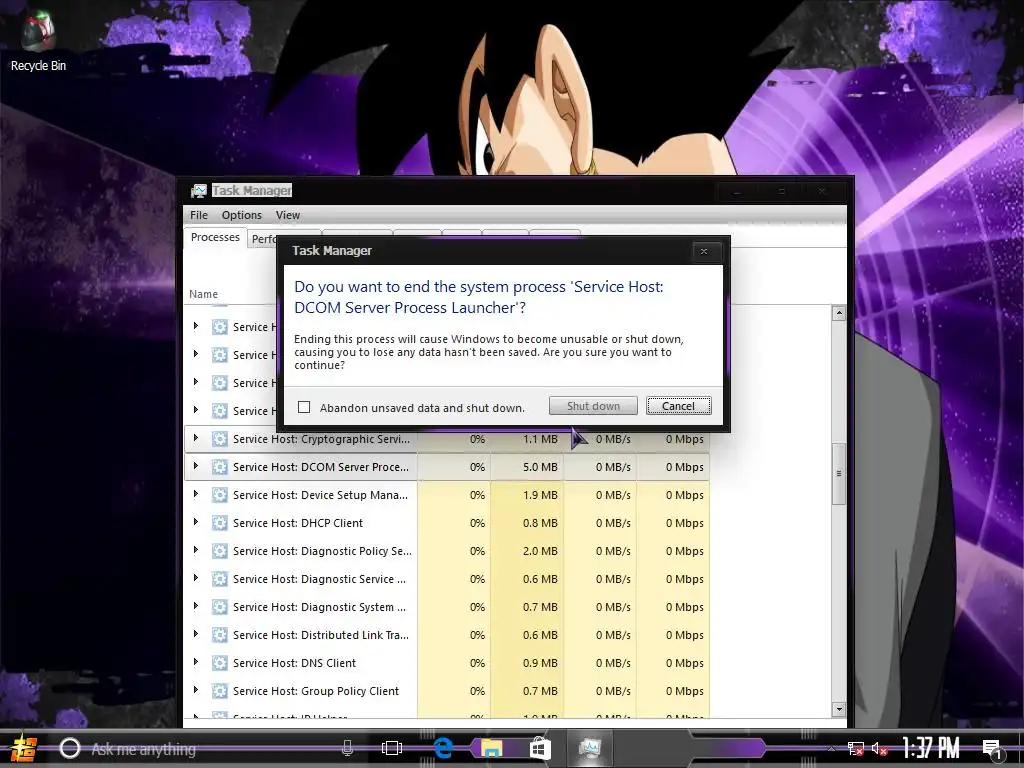Image resolution: width=1024 pixels, height=768 pixels.
Task: Click gear icon of DCOM Server Process row
Action: click(x=220, y=467)
